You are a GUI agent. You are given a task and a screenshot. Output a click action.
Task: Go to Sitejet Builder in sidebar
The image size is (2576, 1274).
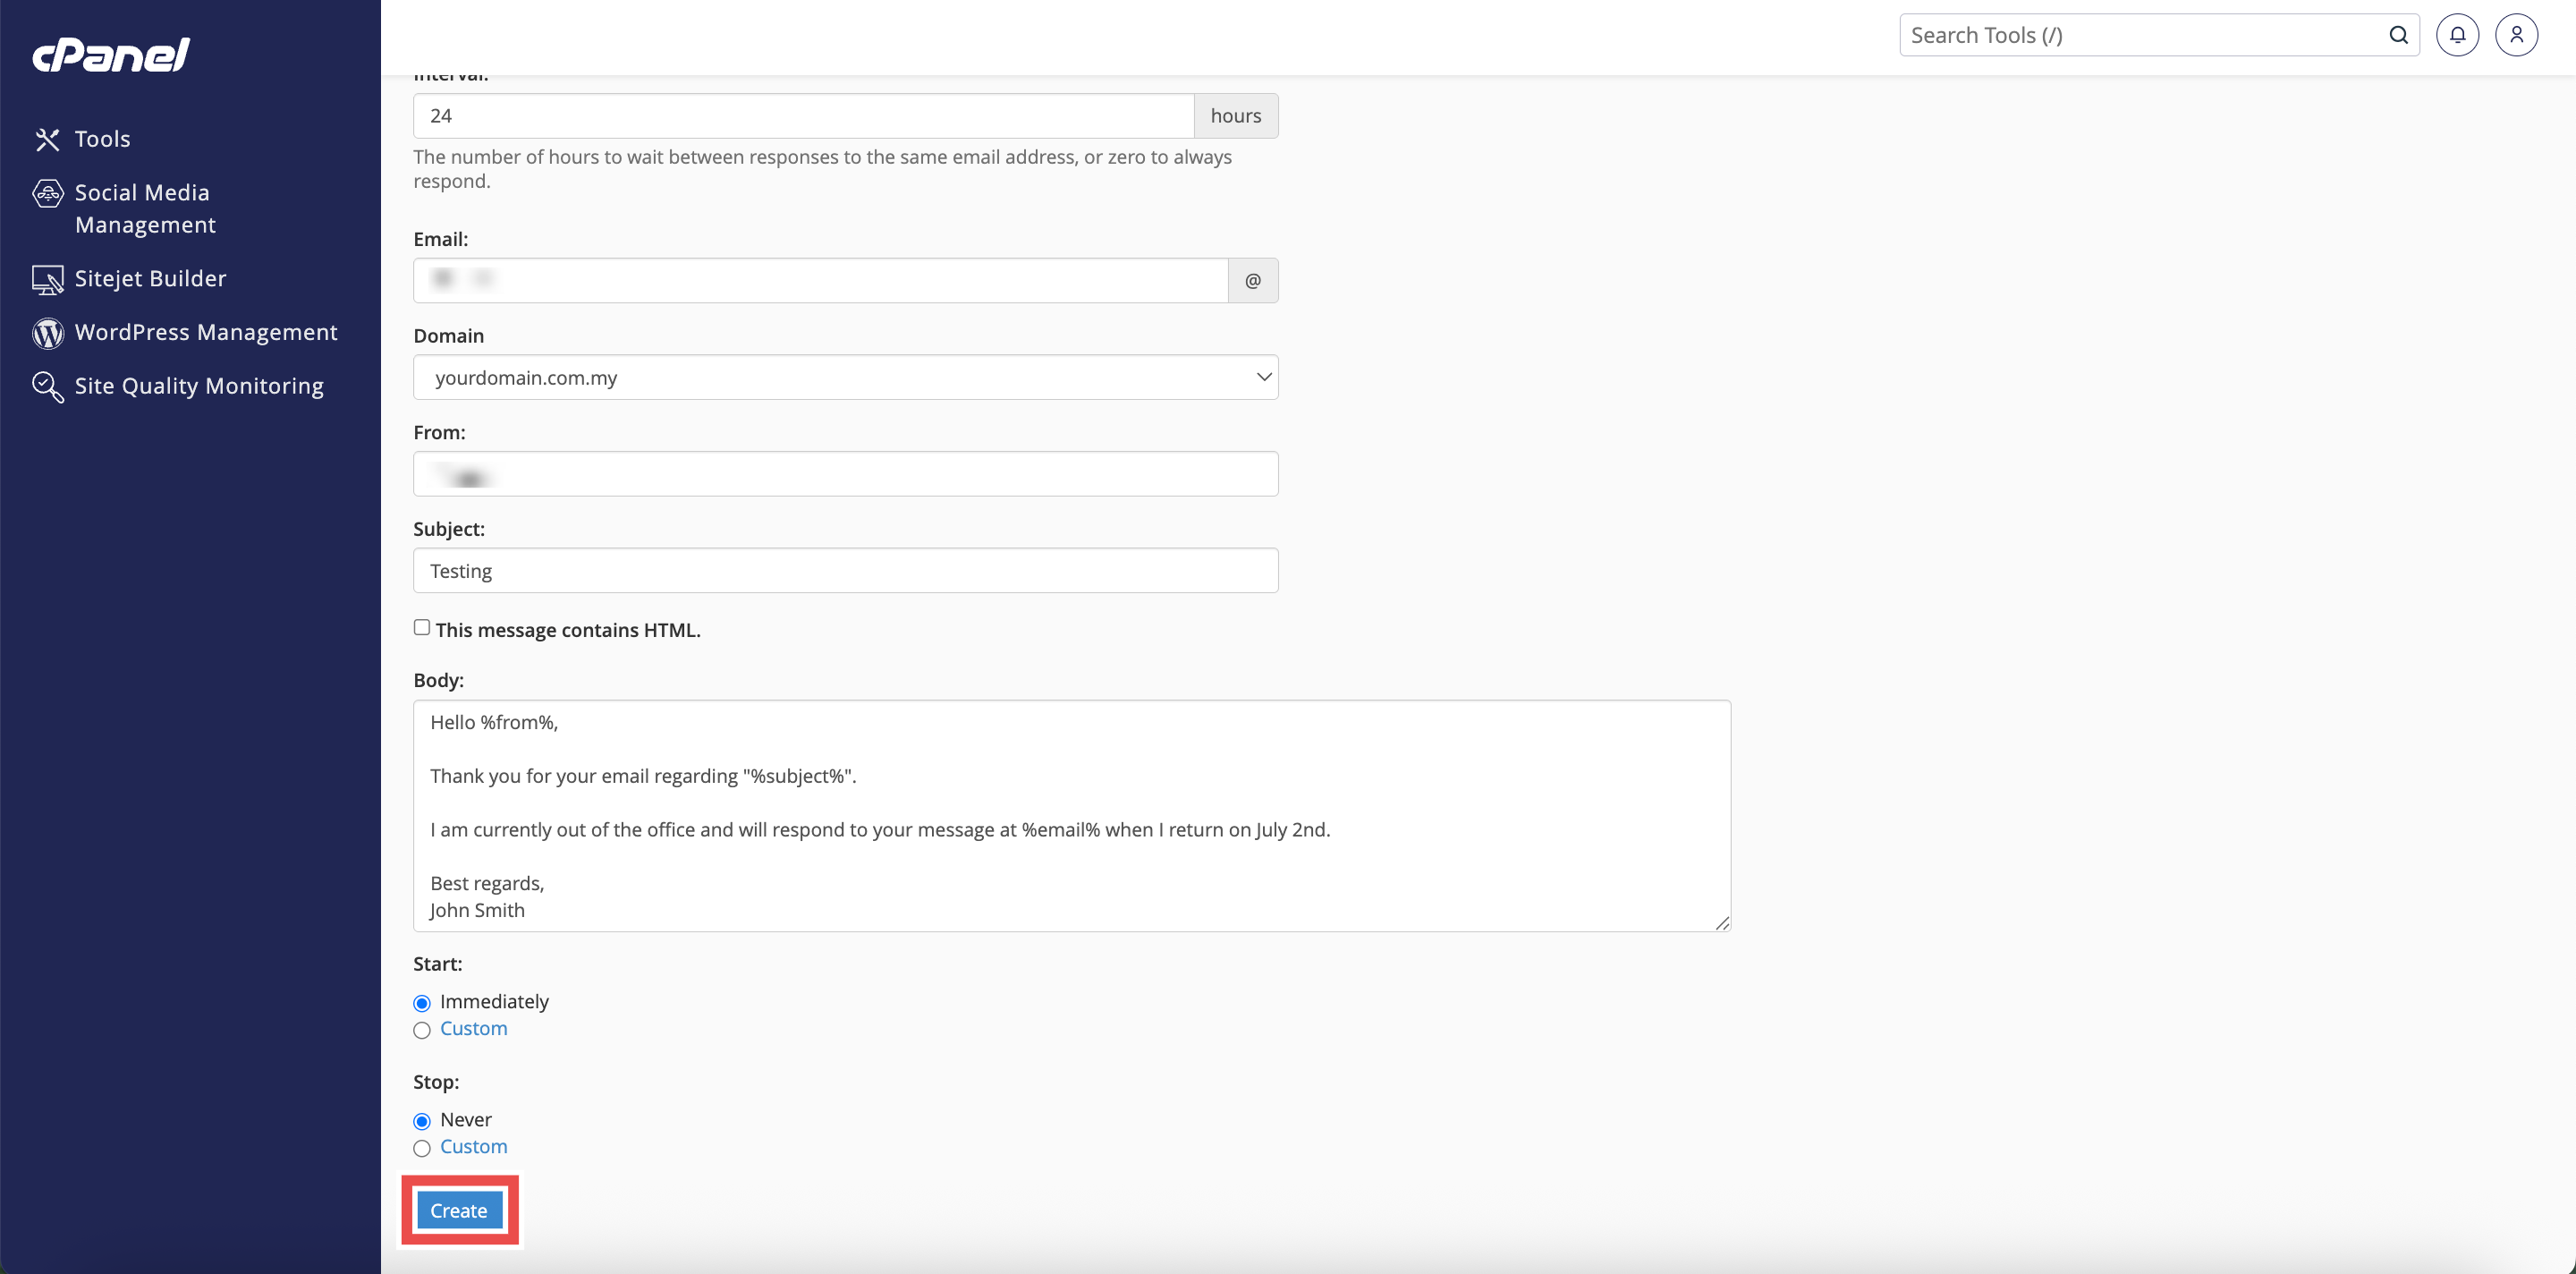(150, 278)
